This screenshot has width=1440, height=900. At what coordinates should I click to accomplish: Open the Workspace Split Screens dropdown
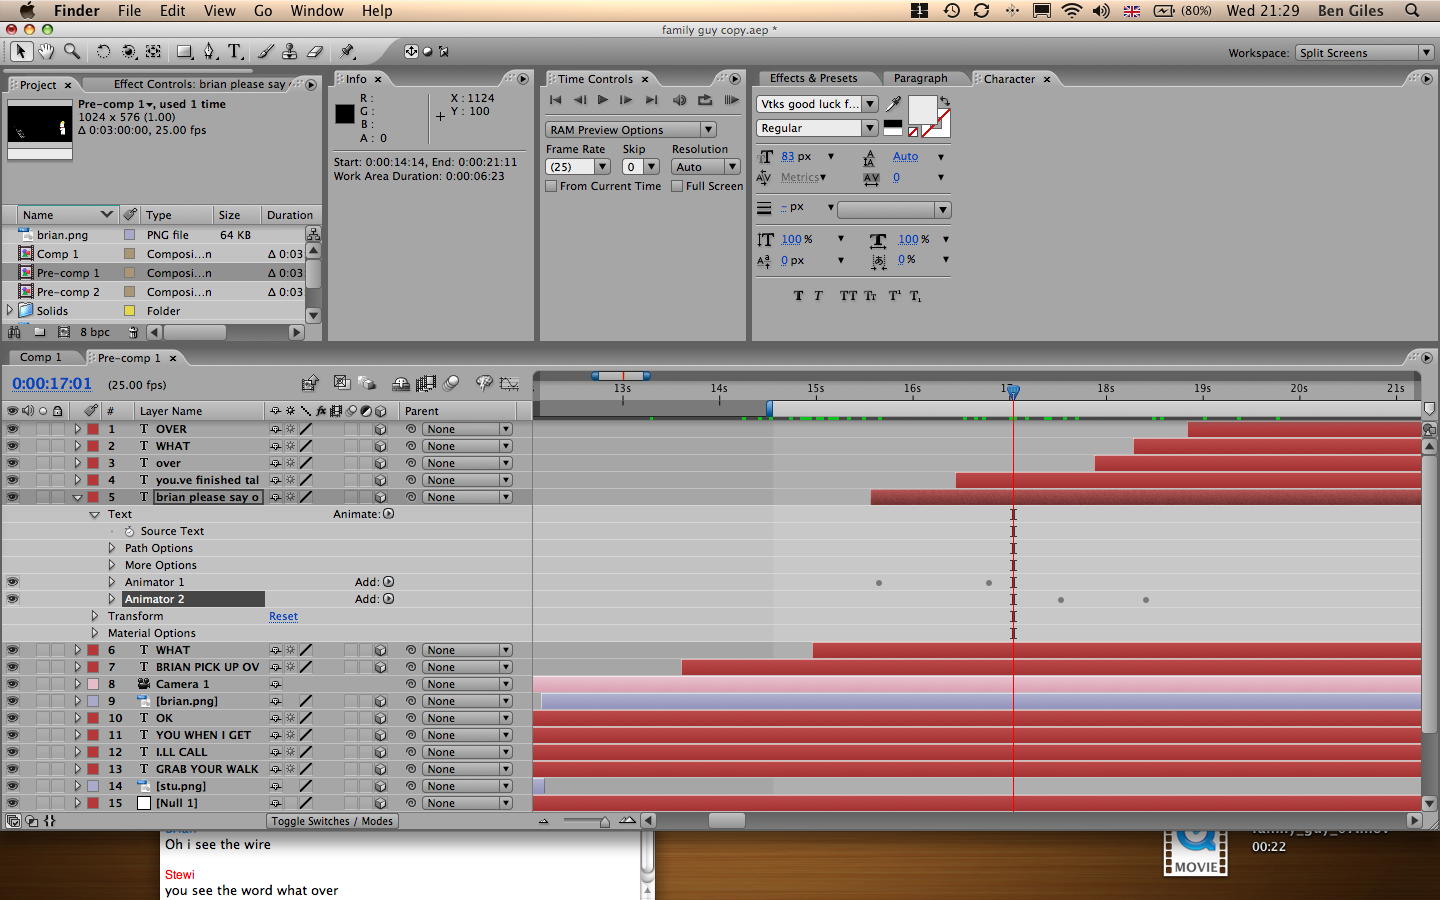coord(1365,53)
